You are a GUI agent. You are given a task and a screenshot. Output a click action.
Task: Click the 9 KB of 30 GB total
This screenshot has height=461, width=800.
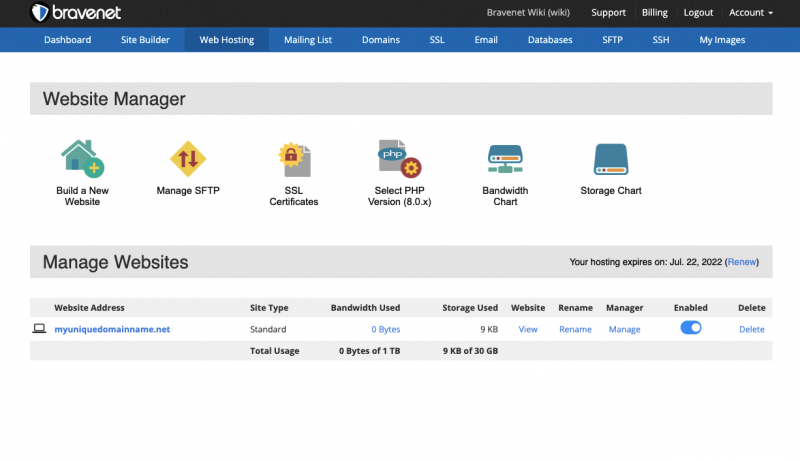pos(470,351)
